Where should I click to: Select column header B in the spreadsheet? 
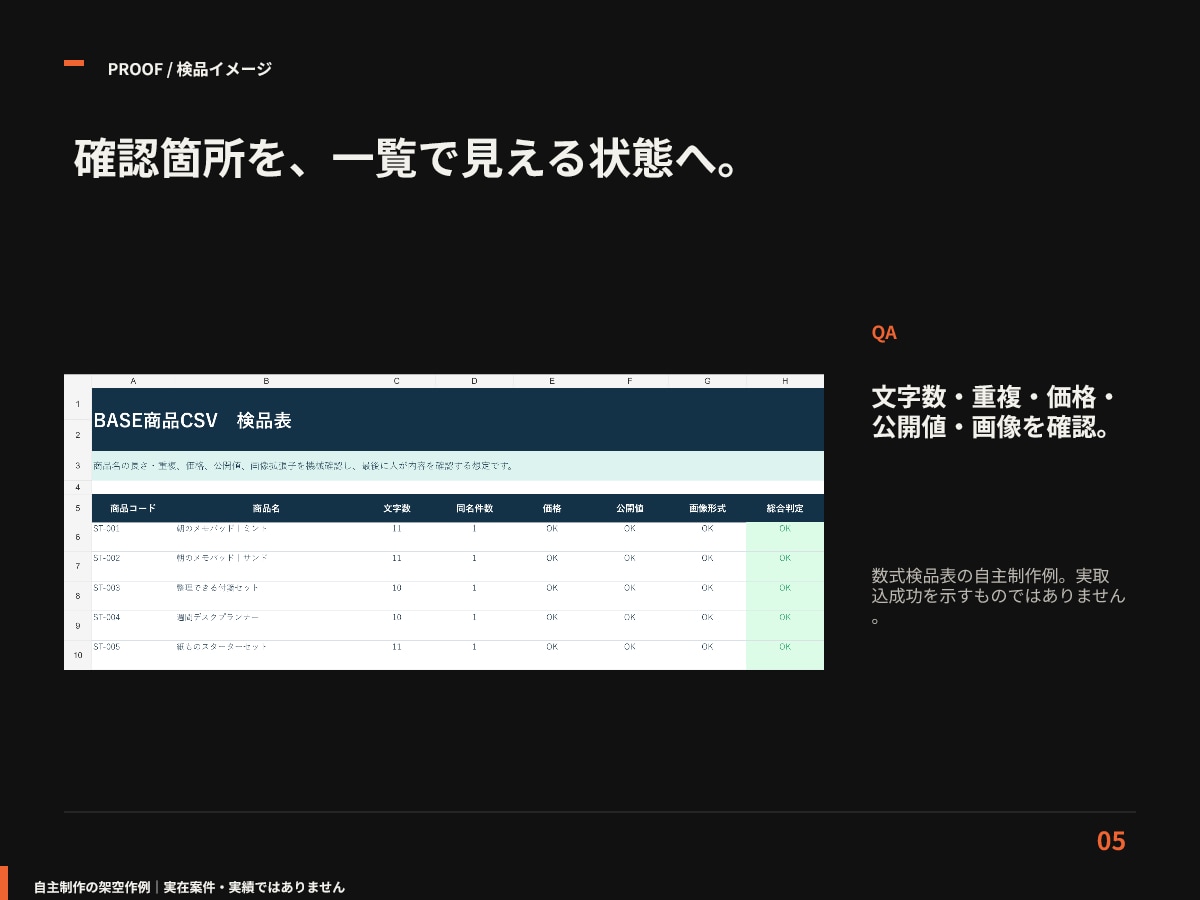point(266,381)
